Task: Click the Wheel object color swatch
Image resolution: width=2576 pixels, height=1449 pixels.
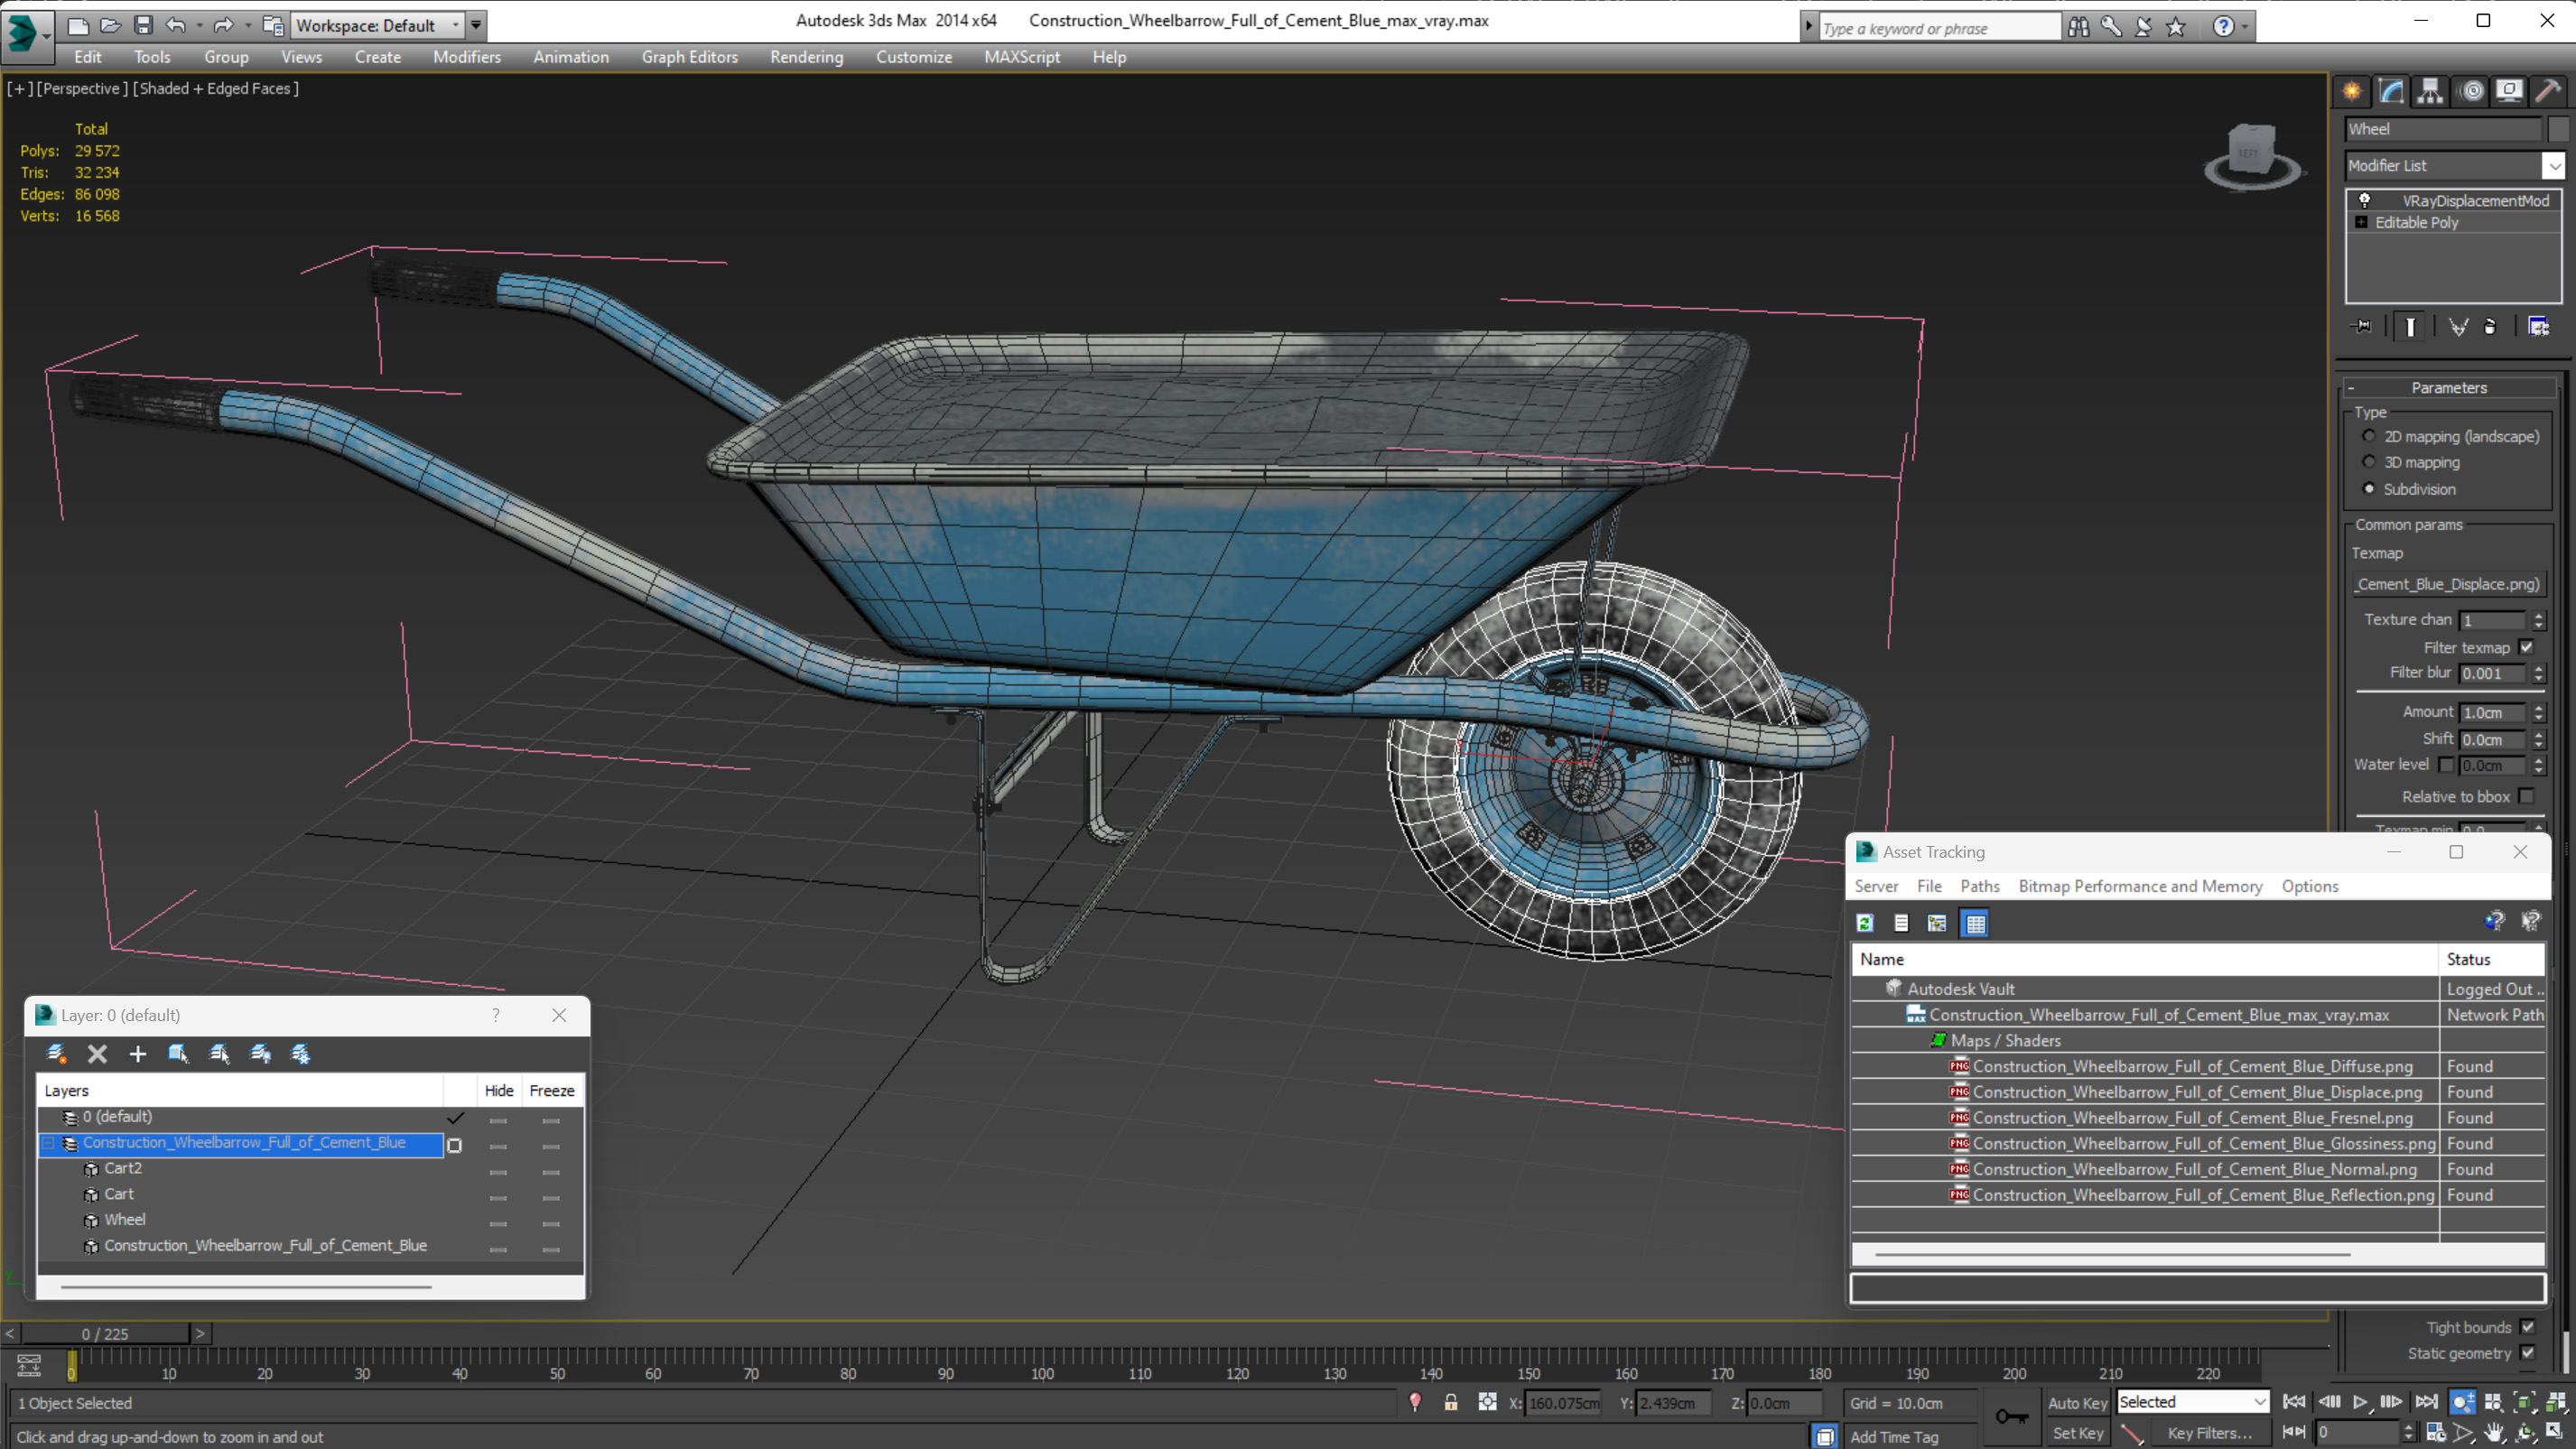Action: 2558,128
